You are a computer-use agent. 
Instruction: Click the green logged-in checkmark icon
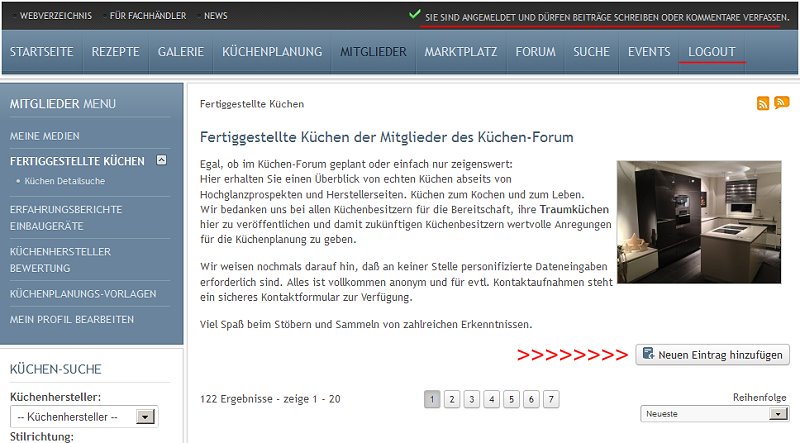[x=414, y=16]
